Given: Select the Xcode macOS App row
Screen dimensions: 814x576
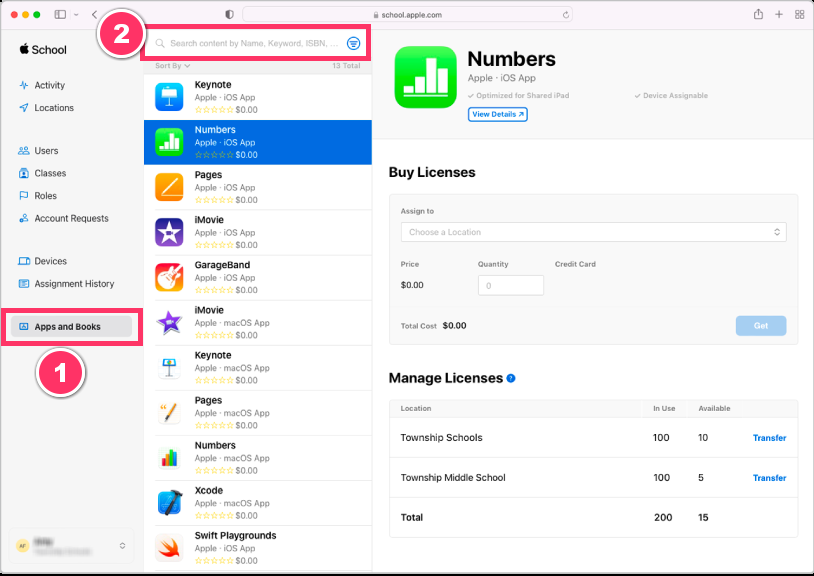Looking at the screenshot, I should [258, 503].
